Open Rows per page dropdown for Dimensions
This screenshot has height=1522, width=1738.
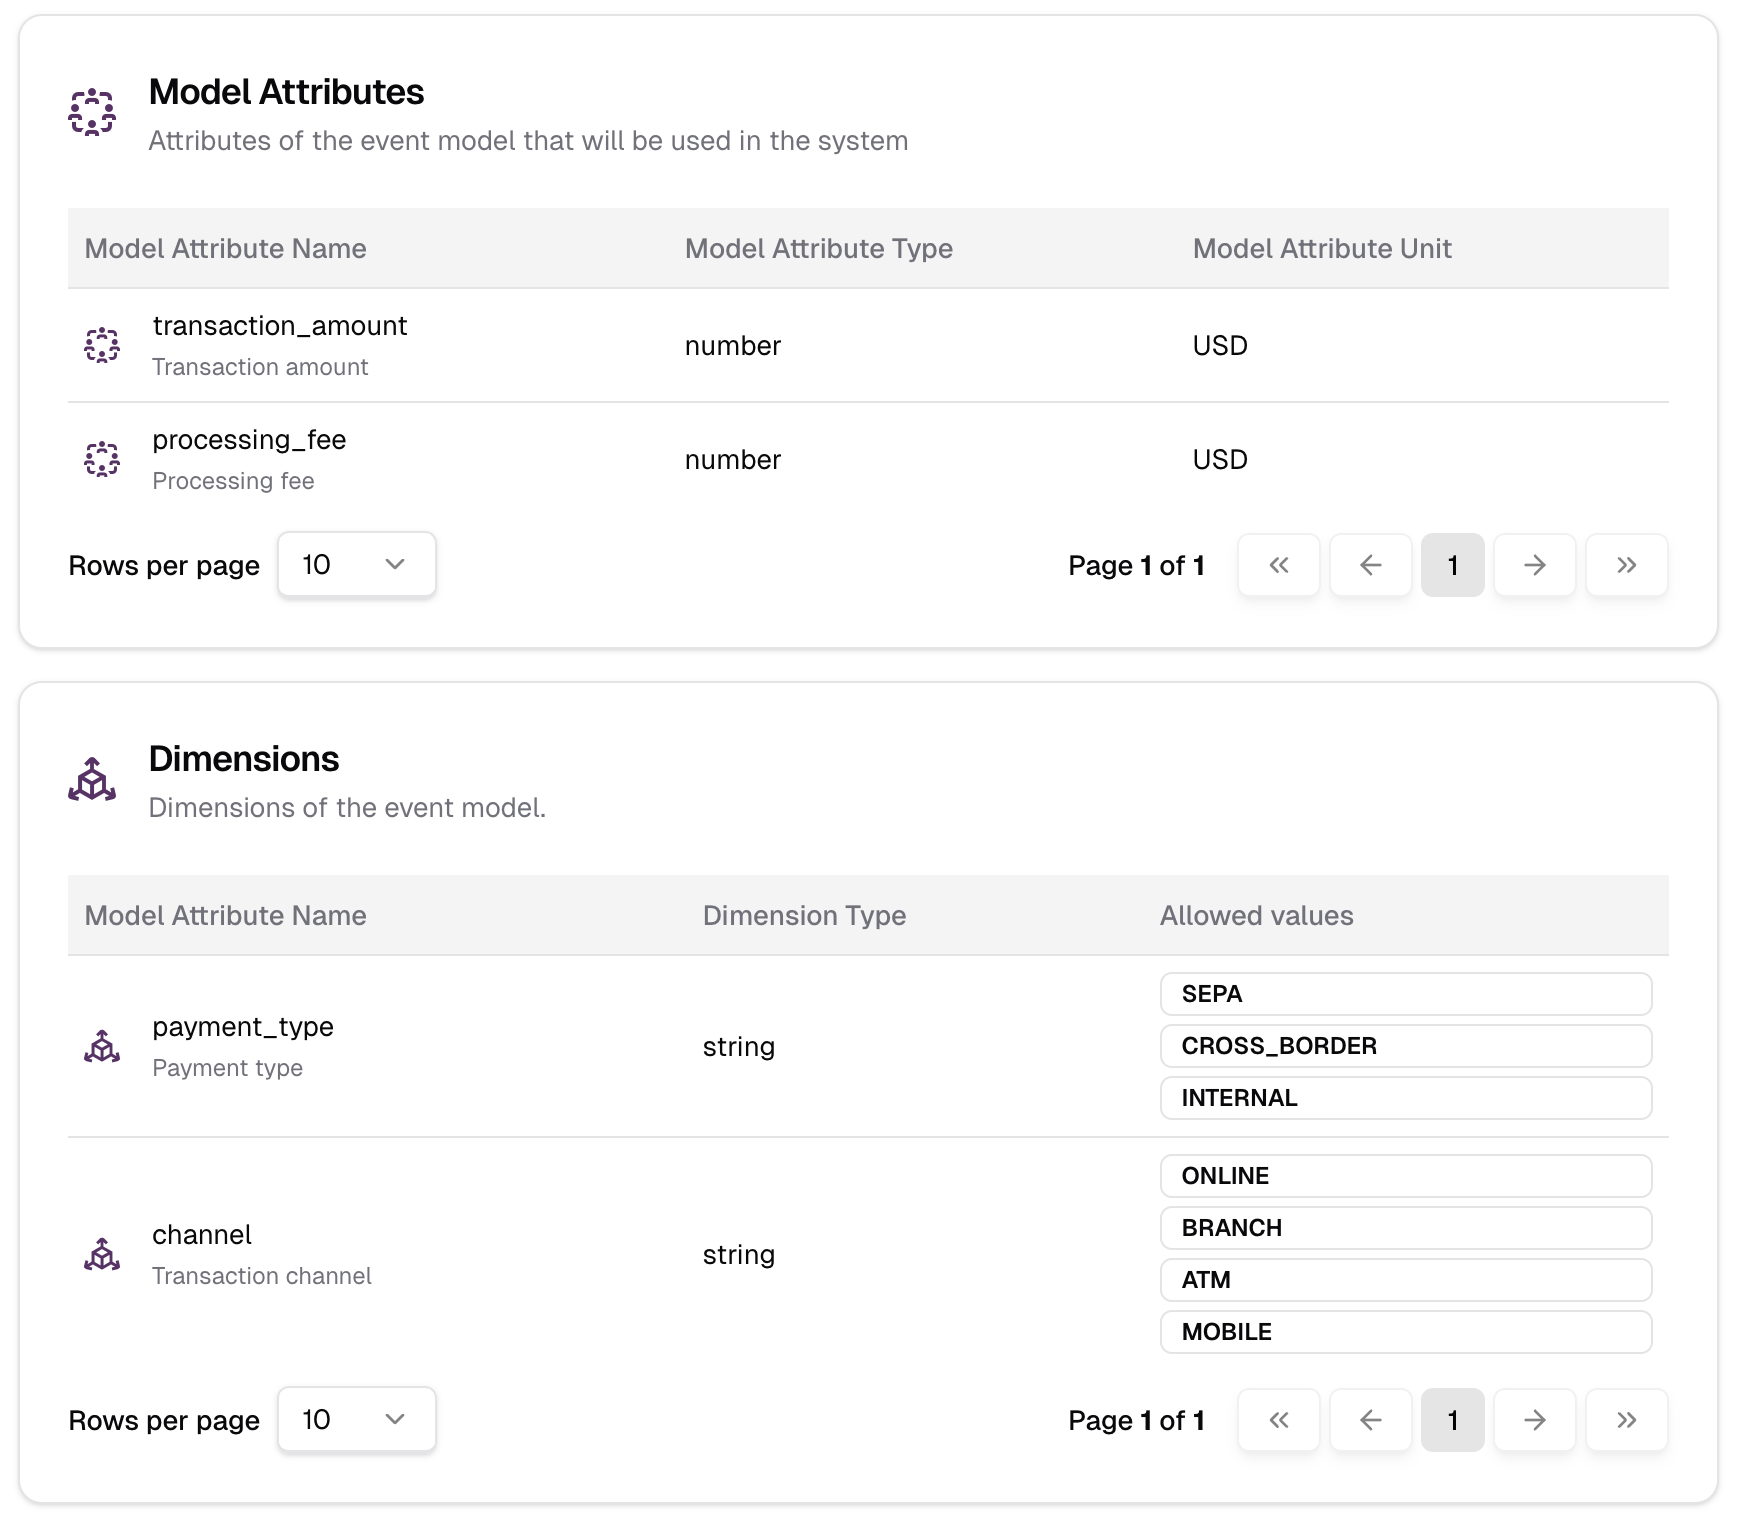pyautogui.click(x=356, y=1420)
